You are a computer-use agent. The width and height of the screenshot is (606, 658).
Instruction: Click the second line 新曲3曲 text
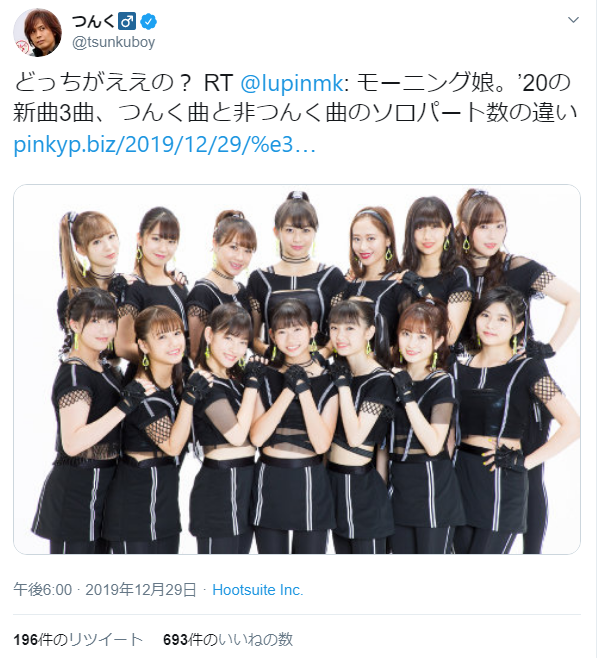295,113
